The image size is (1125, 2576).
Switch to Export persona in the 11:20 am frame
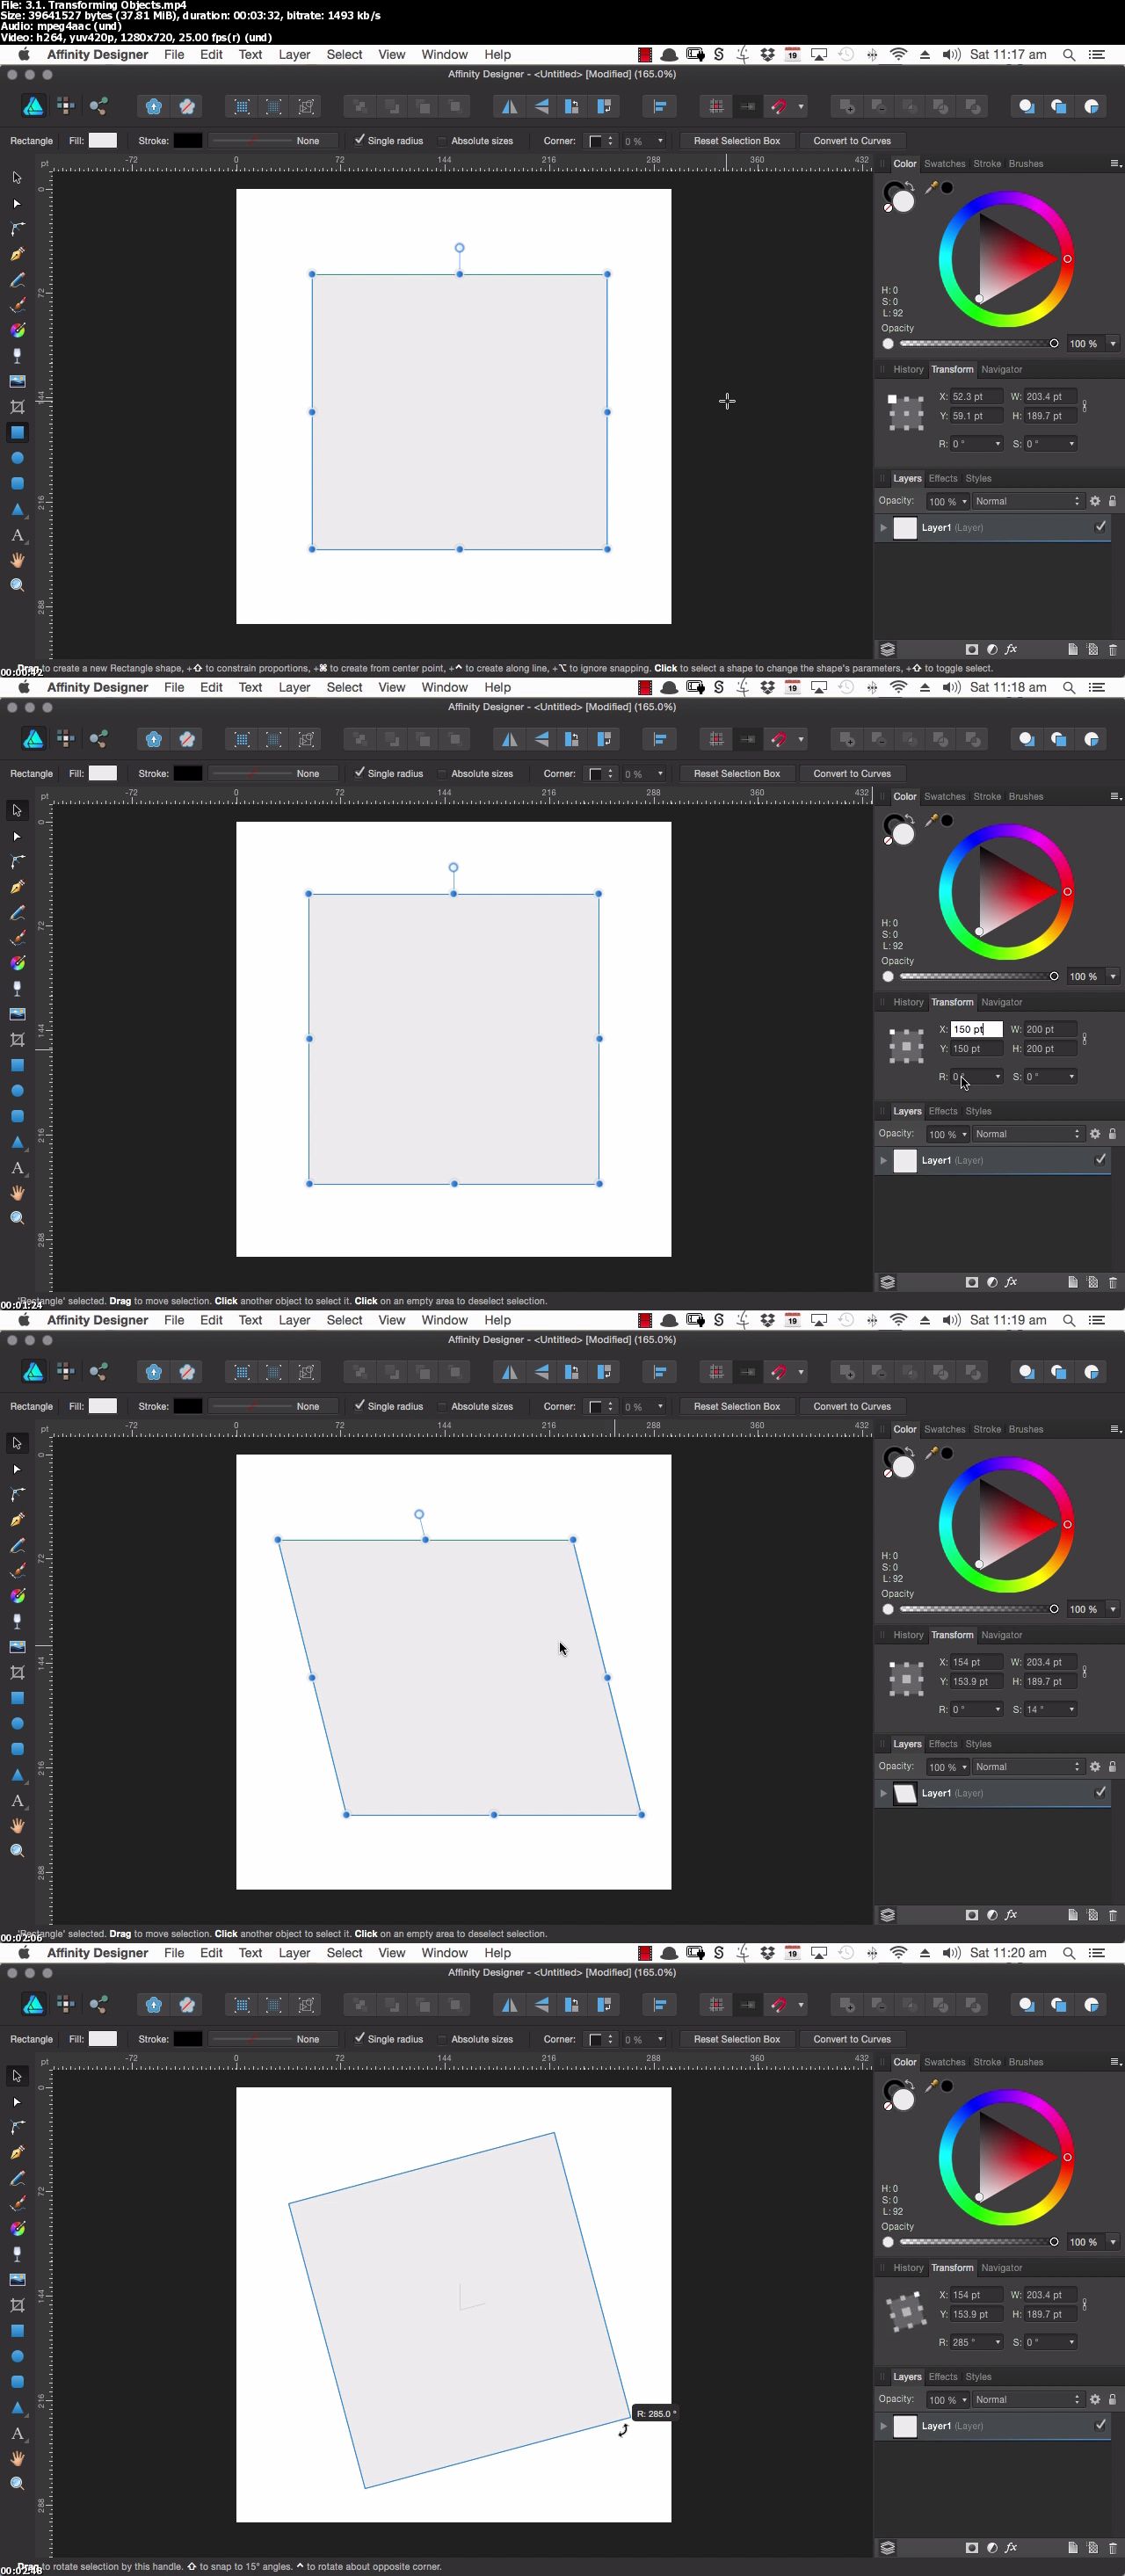click(x=98, y=2004)
